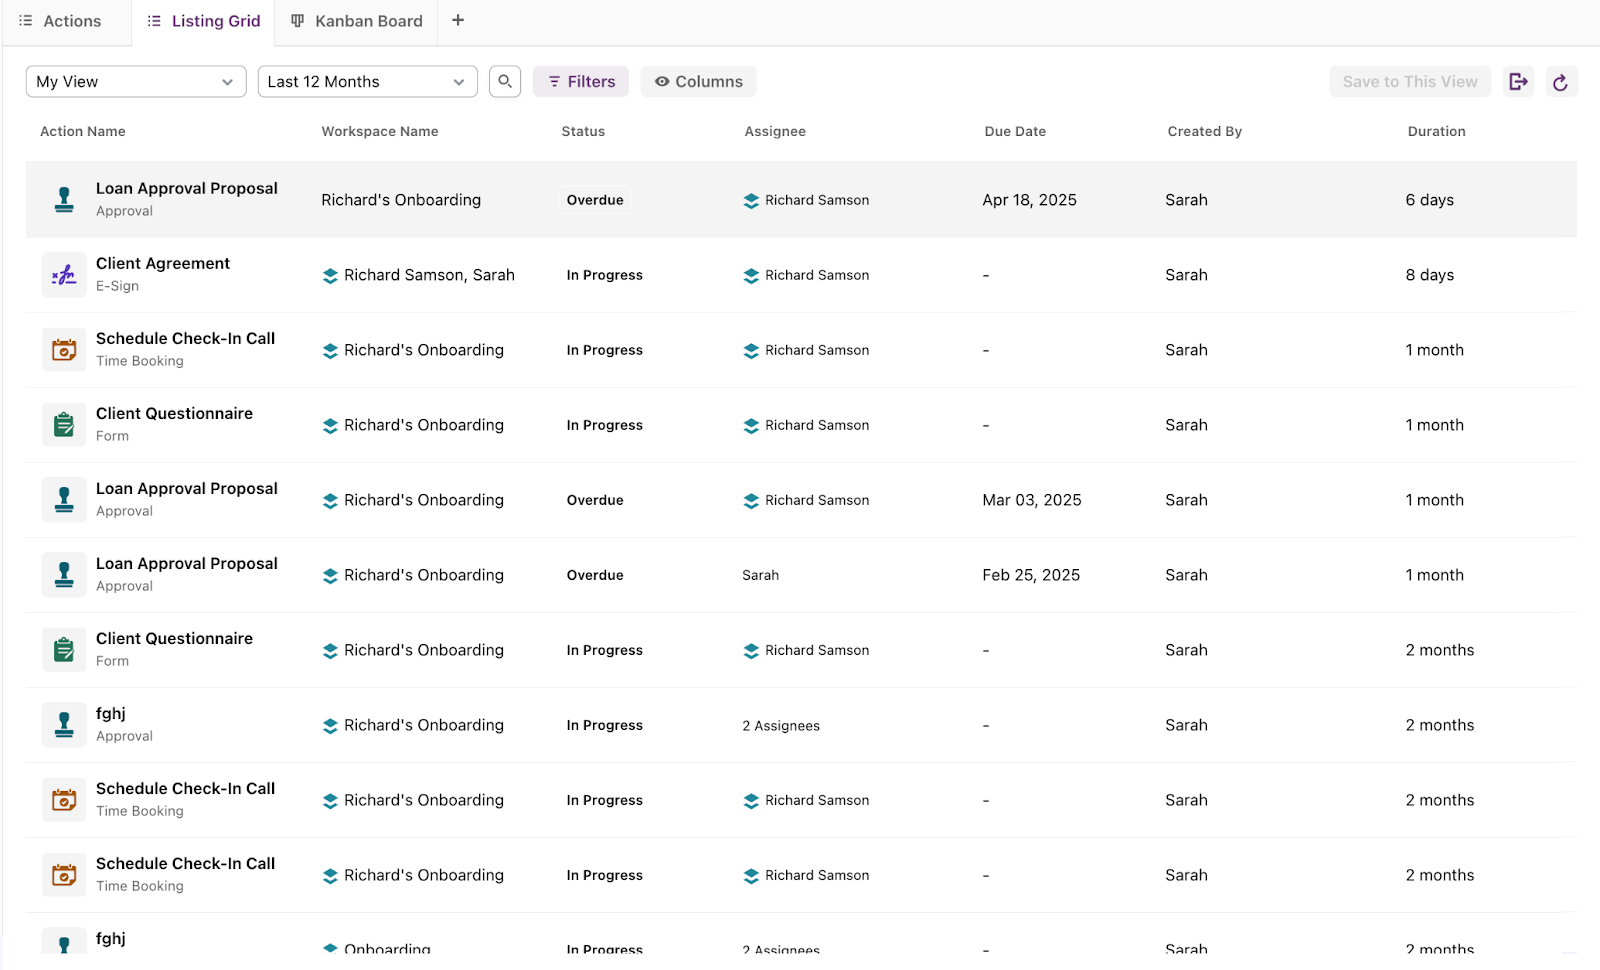Switch to the Listing Grid tab
1600x970 pixels.
203,21
